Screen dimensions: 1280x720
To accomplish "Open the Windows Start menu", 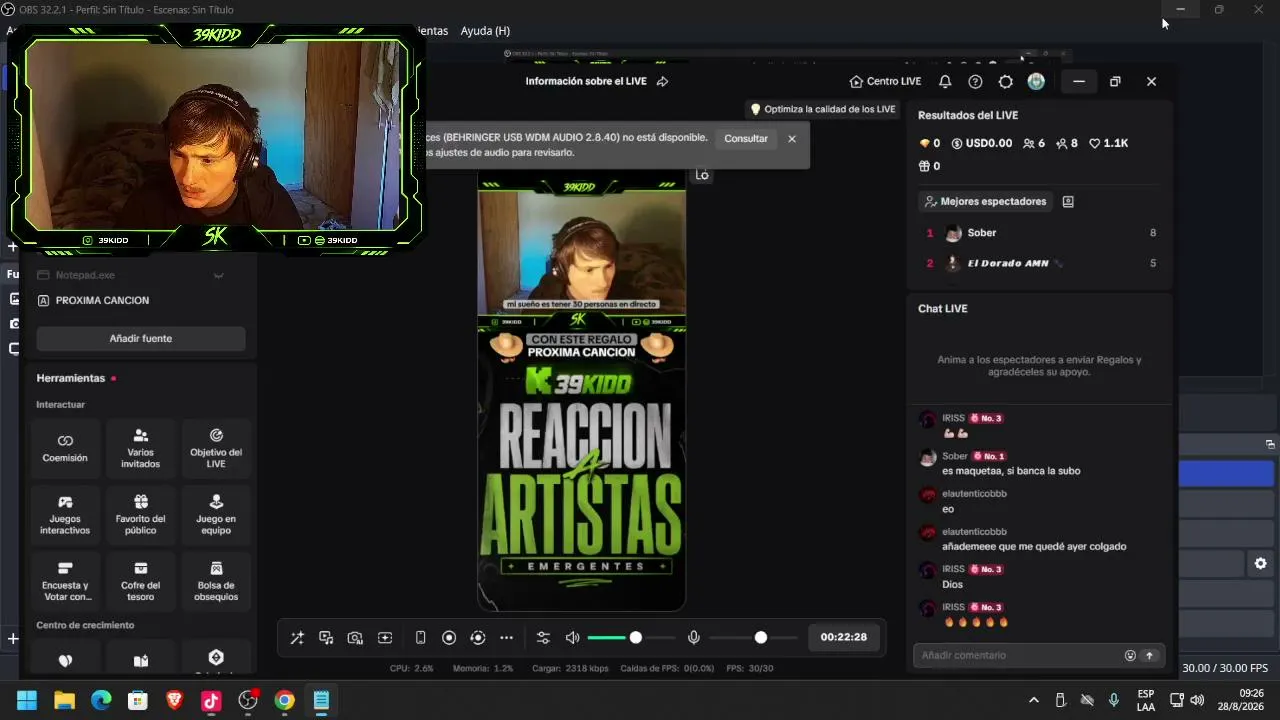I will 27,700.
